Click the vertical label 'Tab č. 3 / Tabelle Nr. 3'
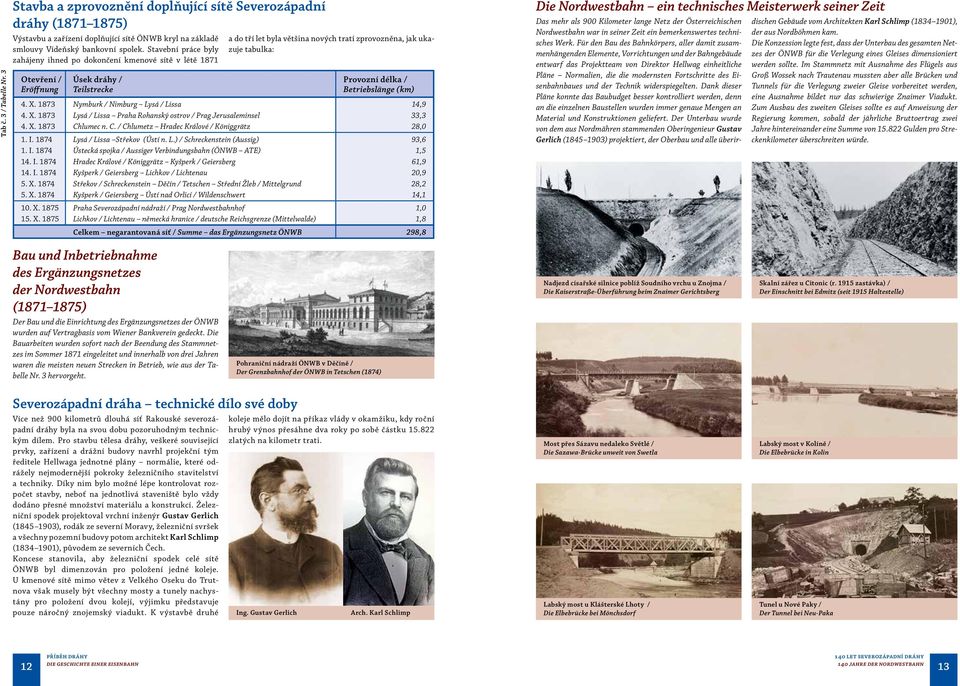 (x=4, y=103)
